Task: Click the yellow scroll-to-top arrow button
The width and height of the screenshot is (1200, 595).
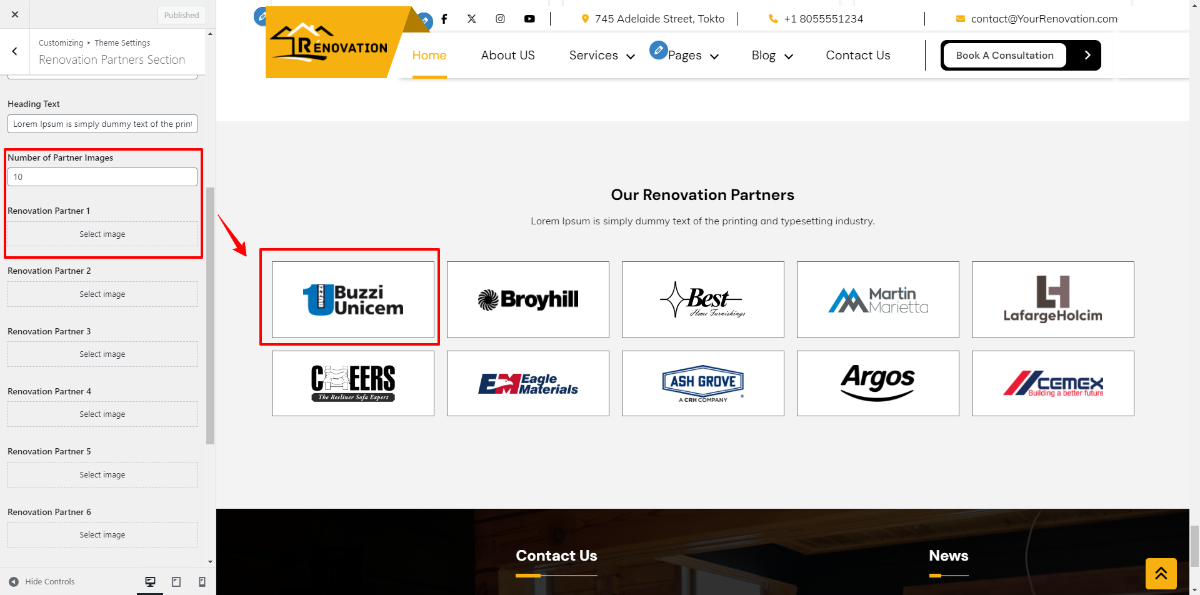Action: point(1161,573)
